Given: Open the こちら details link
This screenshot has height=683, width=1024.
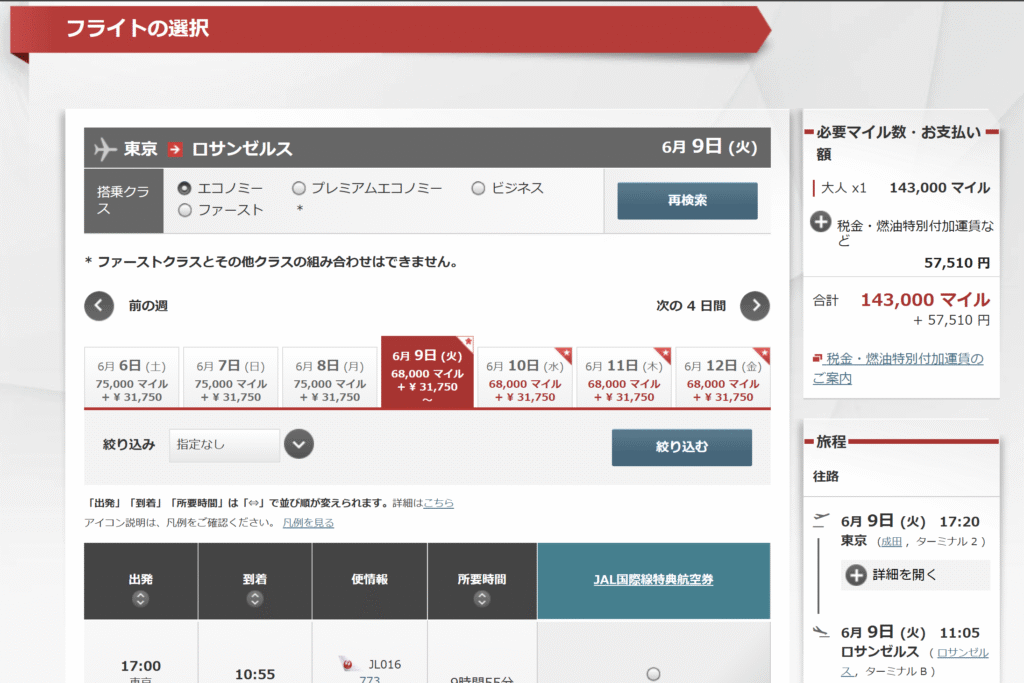Looking at the screenshot, I should pos(438,503).
